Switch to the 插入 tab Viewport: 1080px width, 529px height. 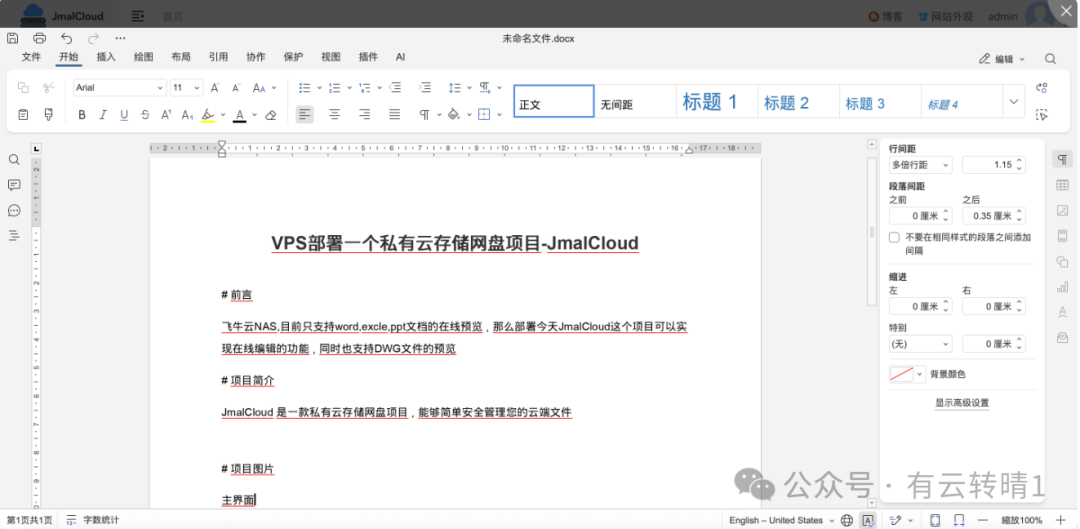[x=106, y=57]
